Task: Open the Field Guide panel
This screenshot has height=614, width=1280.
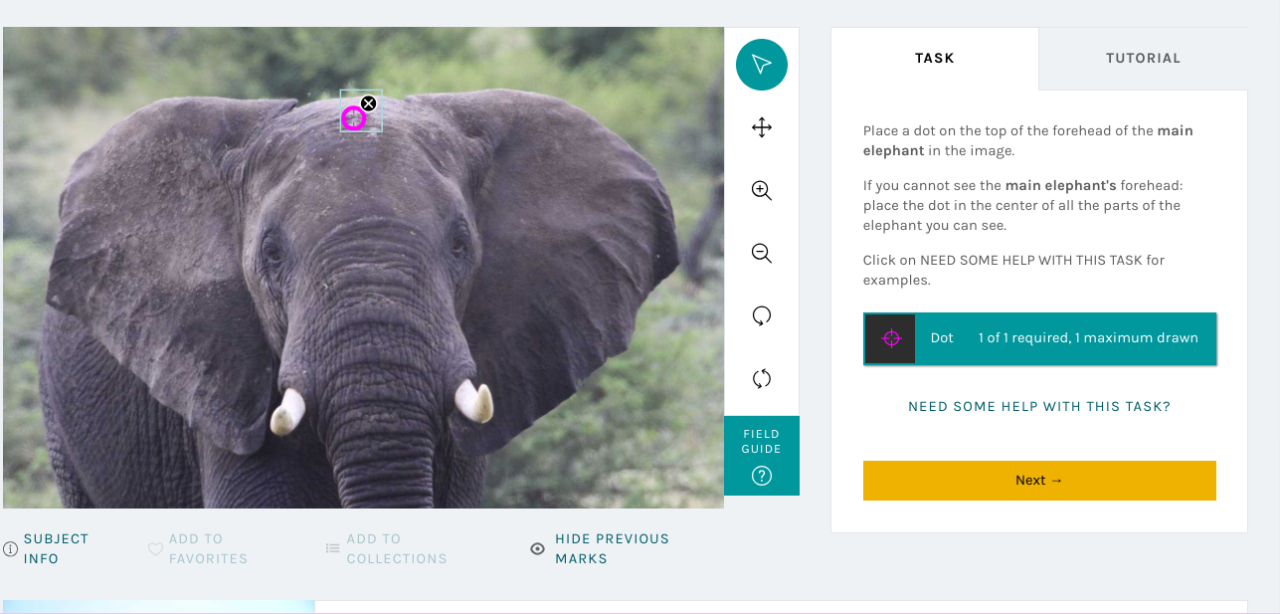Action: (x=761, y=455)
